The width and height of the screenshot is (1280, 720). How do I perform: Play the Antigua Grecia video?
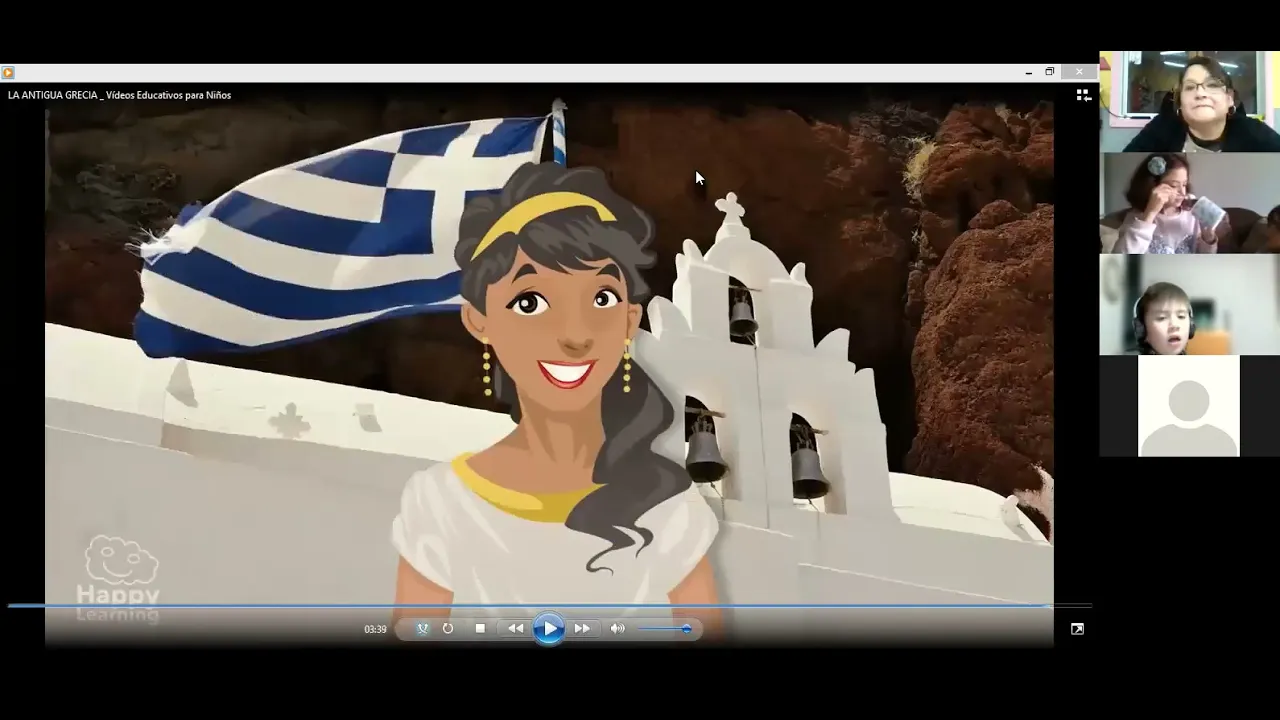(x=548, y=629)
